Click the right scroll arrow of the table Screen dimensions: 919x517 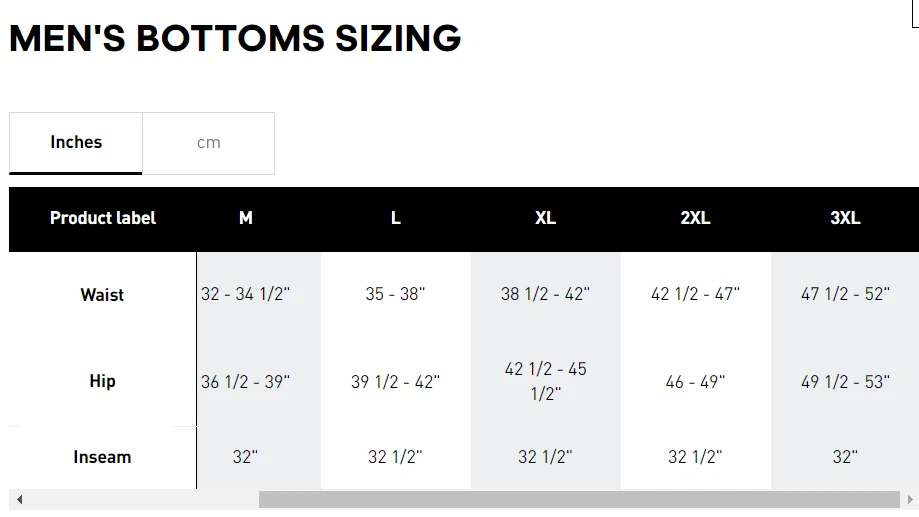(x=909, y=499)
